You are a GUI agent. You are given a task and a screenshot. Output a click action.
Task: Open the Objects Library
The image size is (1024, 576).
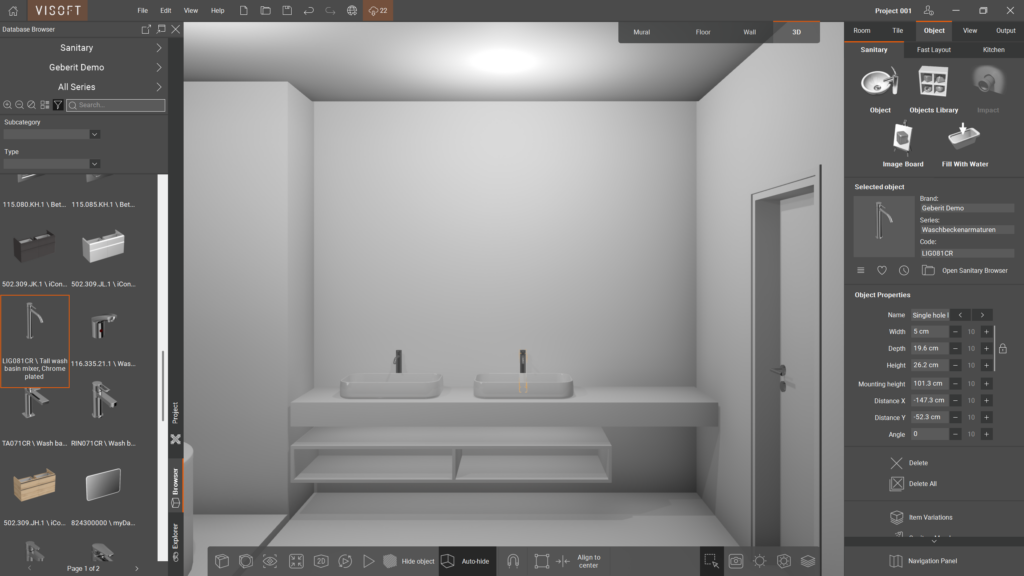click(933, 90)
